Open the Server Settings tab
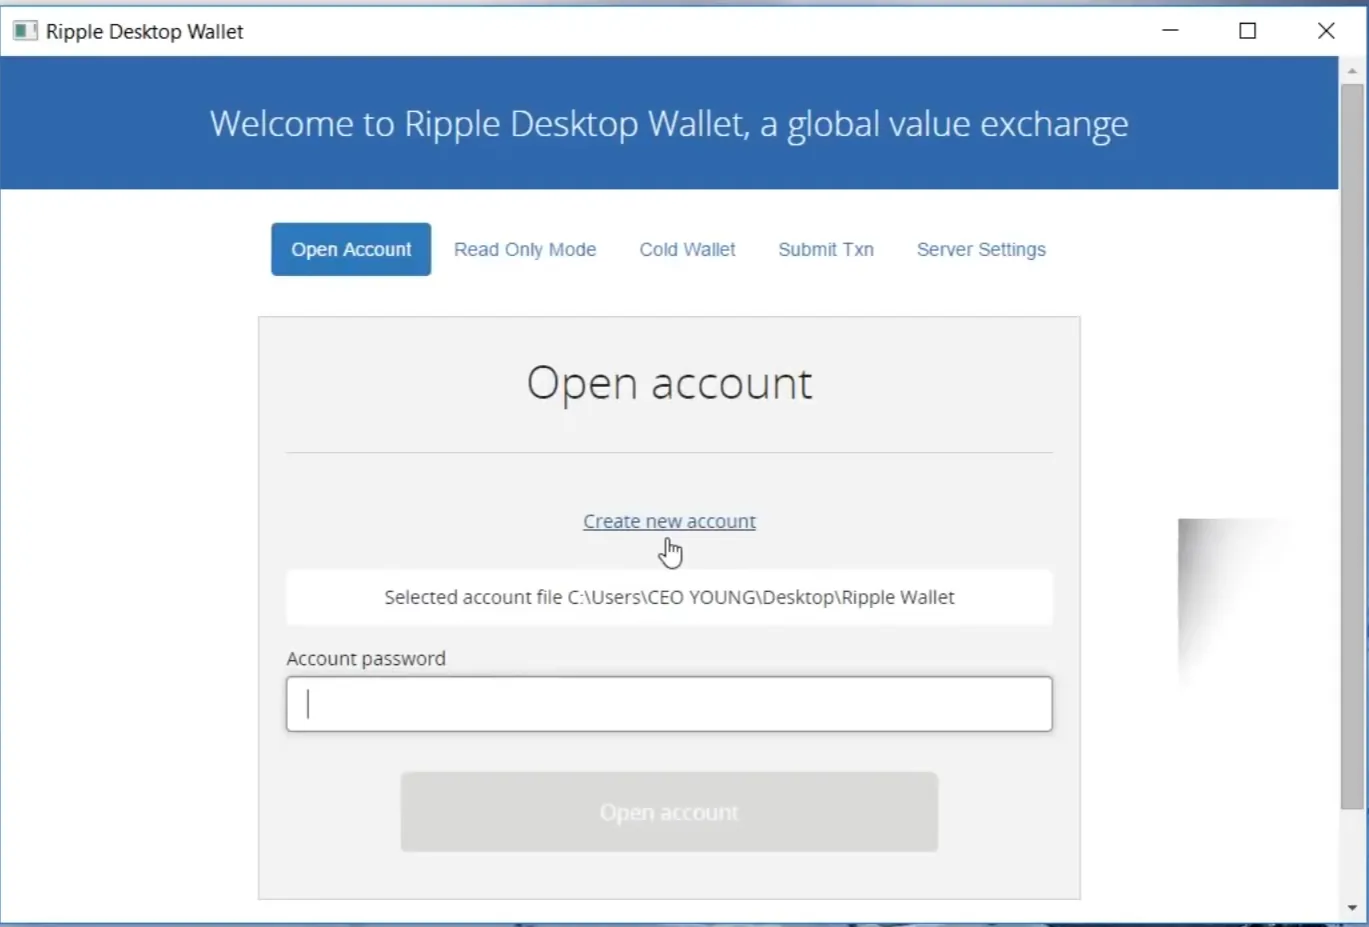Viewport: 1369px width, 927px height. (x=981, y=249)
